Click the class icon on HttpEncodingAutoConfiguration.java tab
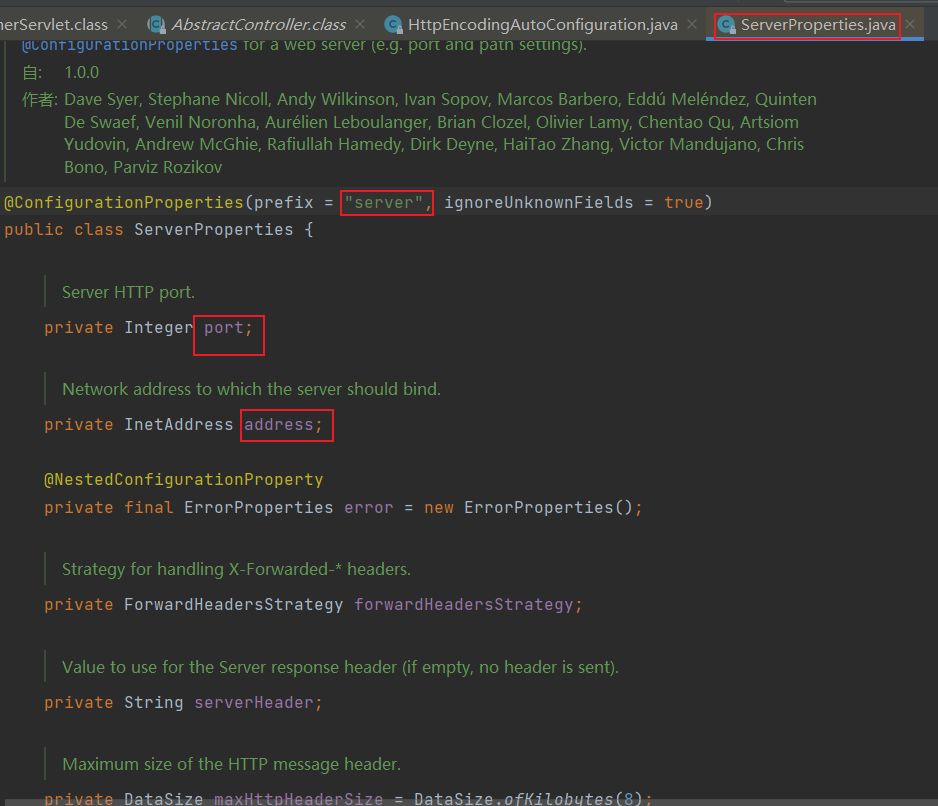The height and width of the screenshot is (806, 938). (x=393, y=25)
